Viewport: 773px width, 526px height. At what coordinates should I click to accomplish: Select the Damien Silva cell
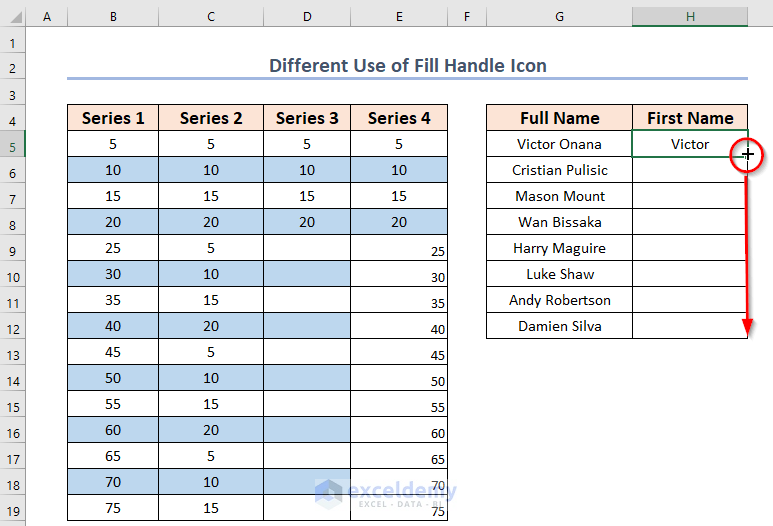[559, 326]
